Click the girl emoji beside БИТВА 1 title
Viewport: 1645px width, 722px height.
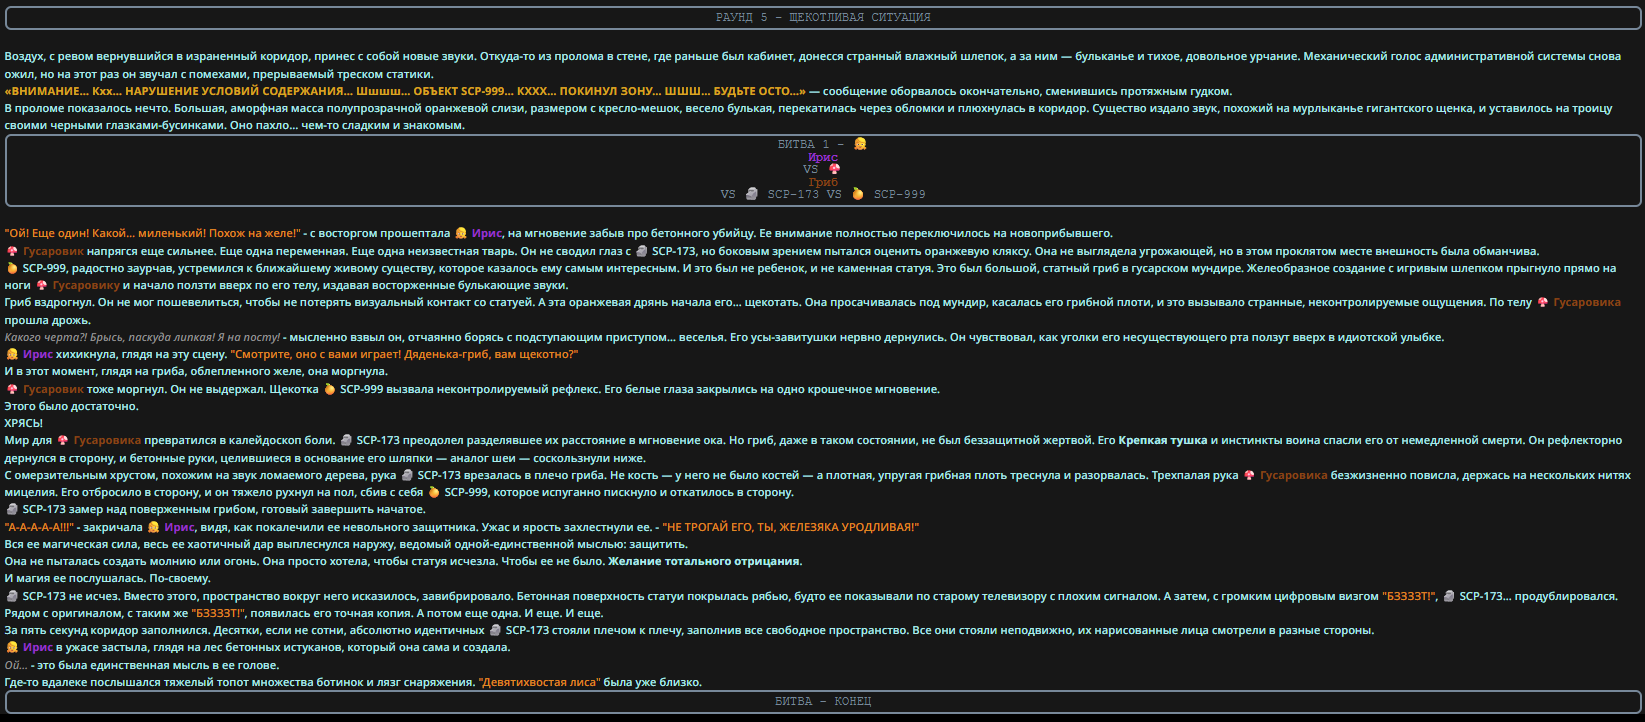coord(860,144)
